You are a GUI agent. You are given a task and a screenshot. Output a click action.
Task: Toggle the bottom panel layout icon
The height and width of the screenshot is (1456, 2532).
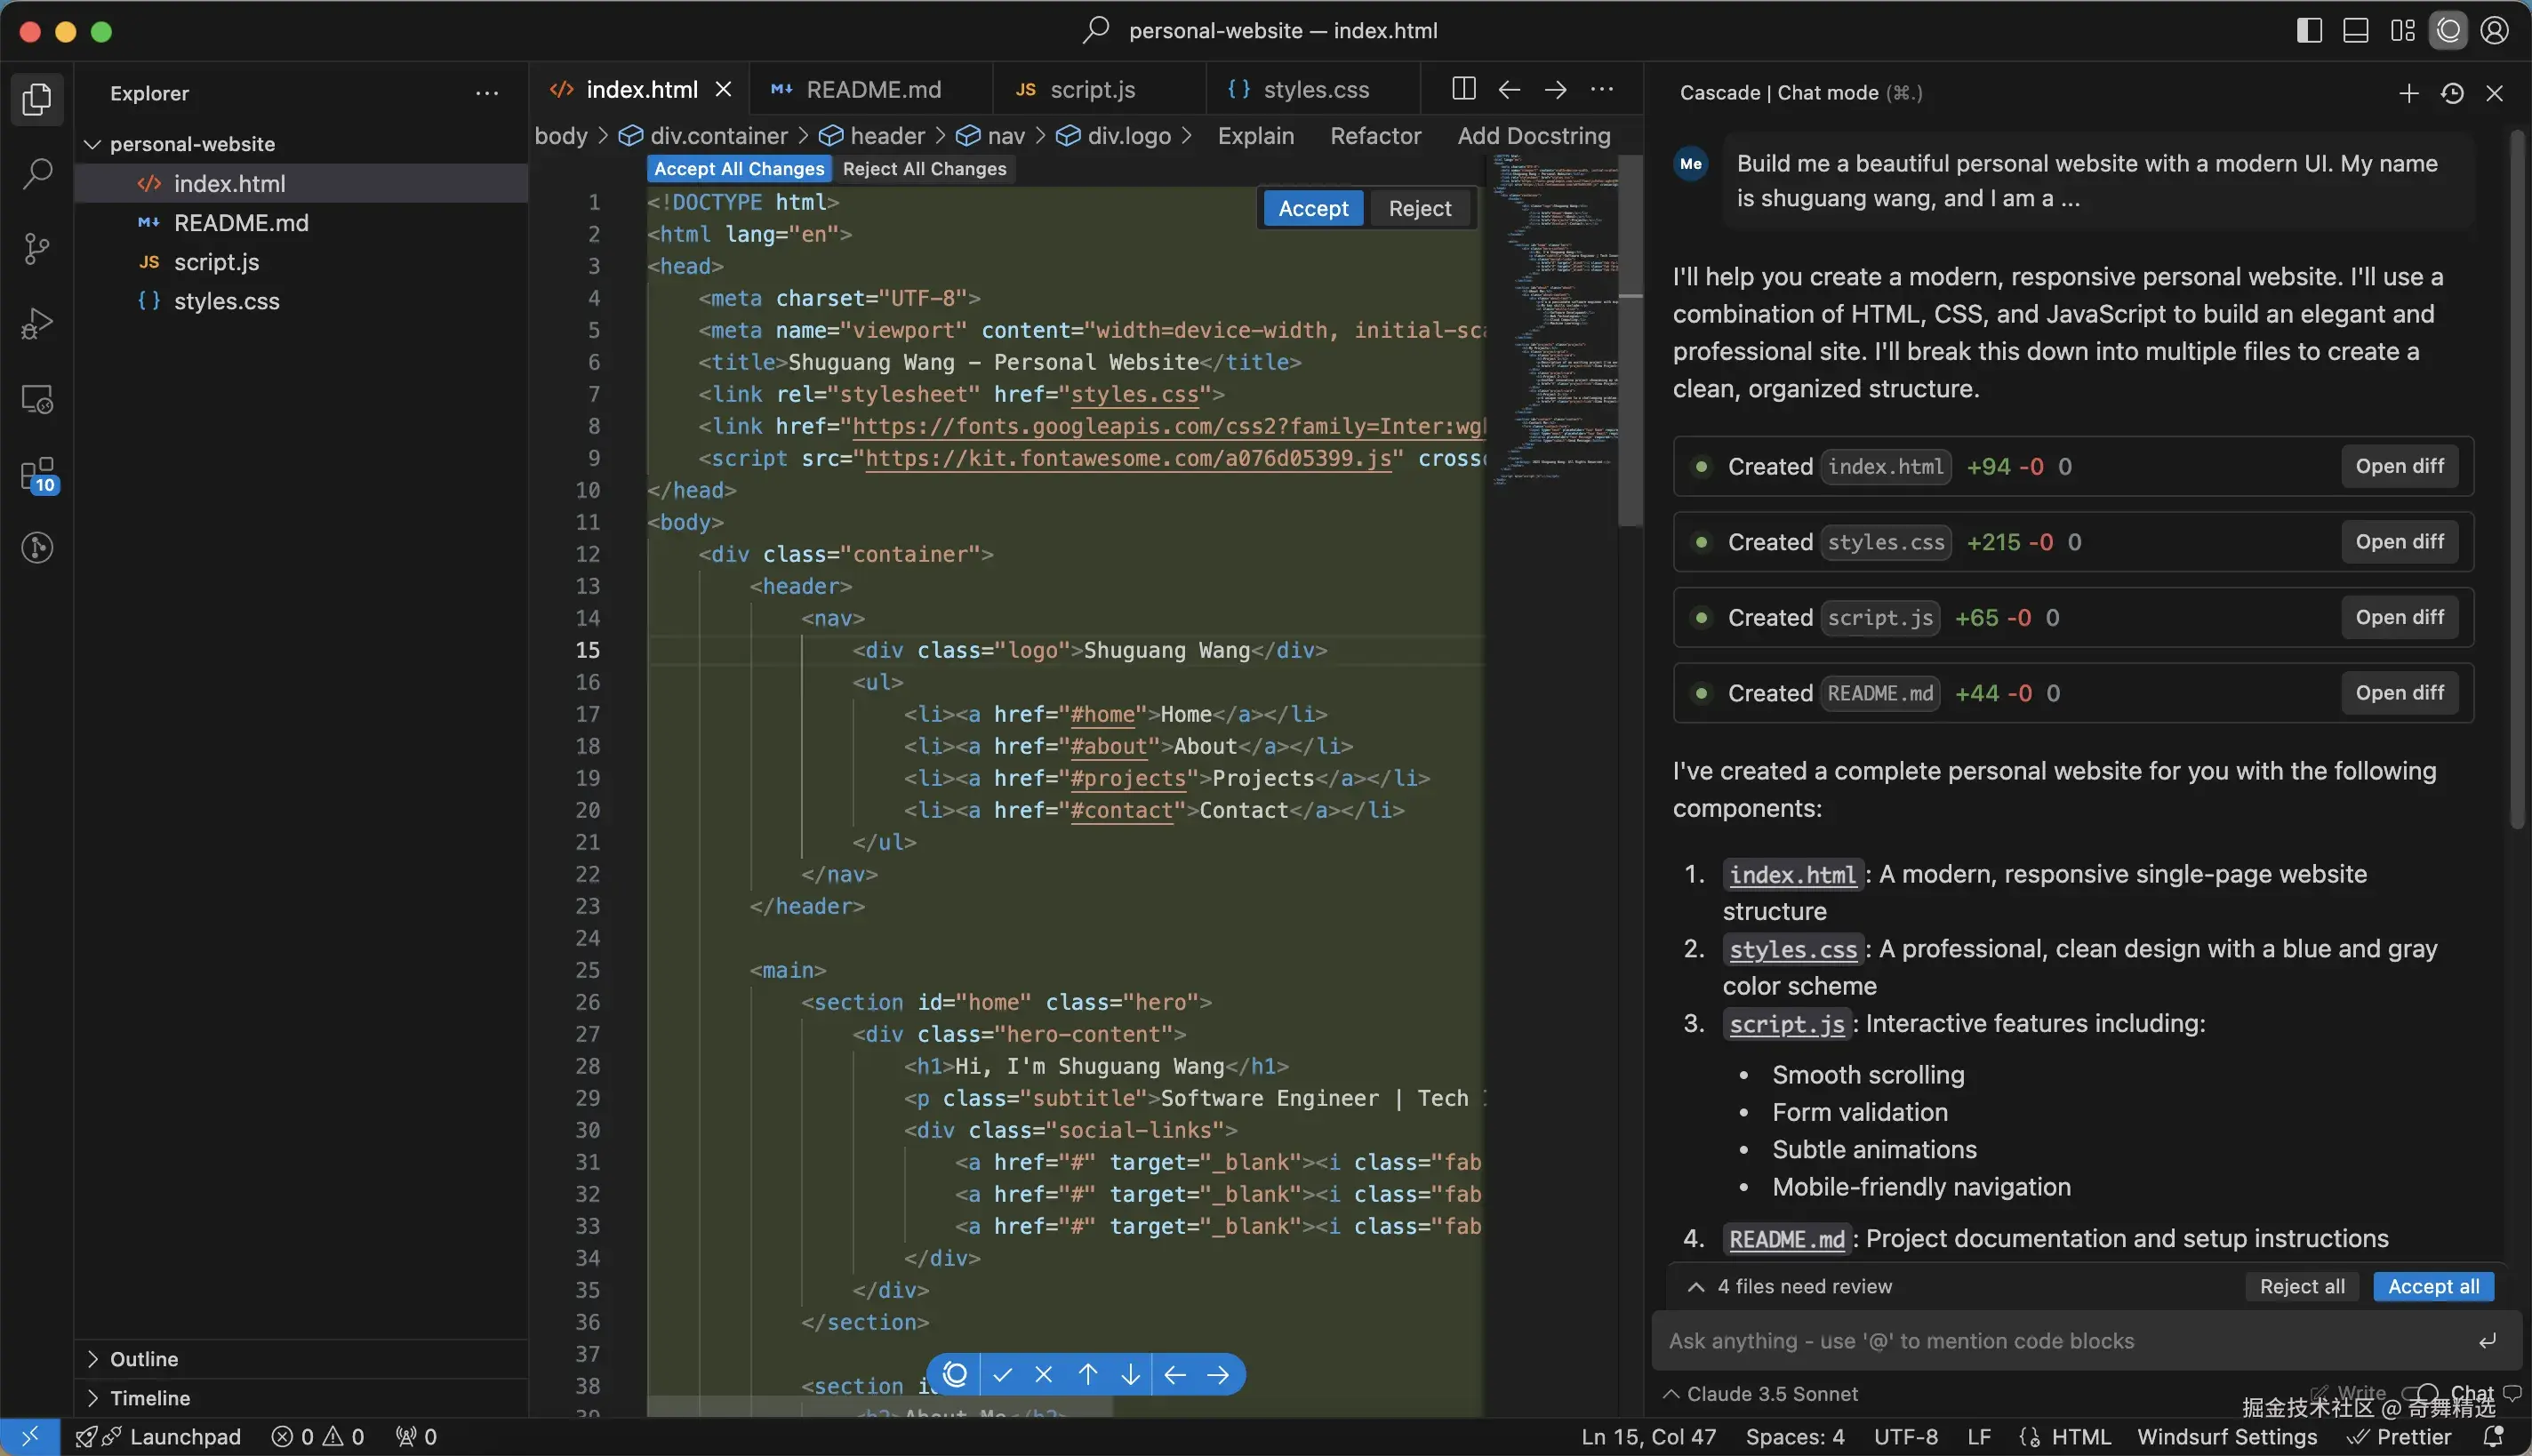pos(2355,31)
